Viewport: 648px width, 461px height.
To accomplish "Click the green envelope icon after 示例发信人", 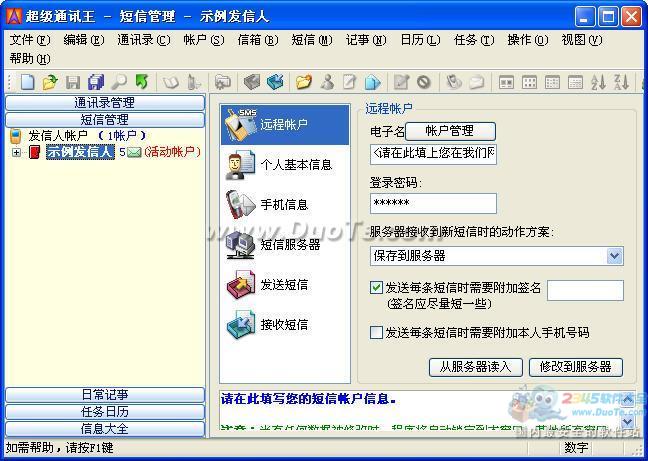I will [134, 152].
